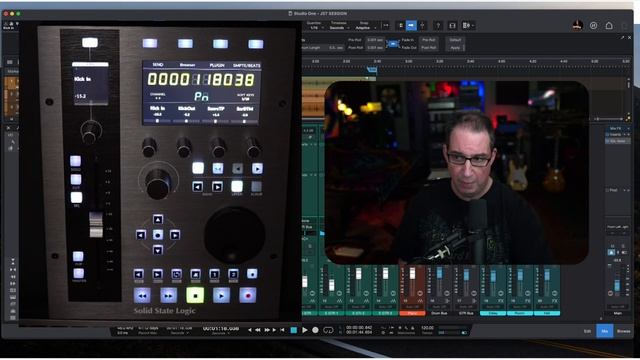The width and height of the screenshot is (640, 360).
Task: Click the toolbar icon left of the blue toggle
Action: [401, 26]
